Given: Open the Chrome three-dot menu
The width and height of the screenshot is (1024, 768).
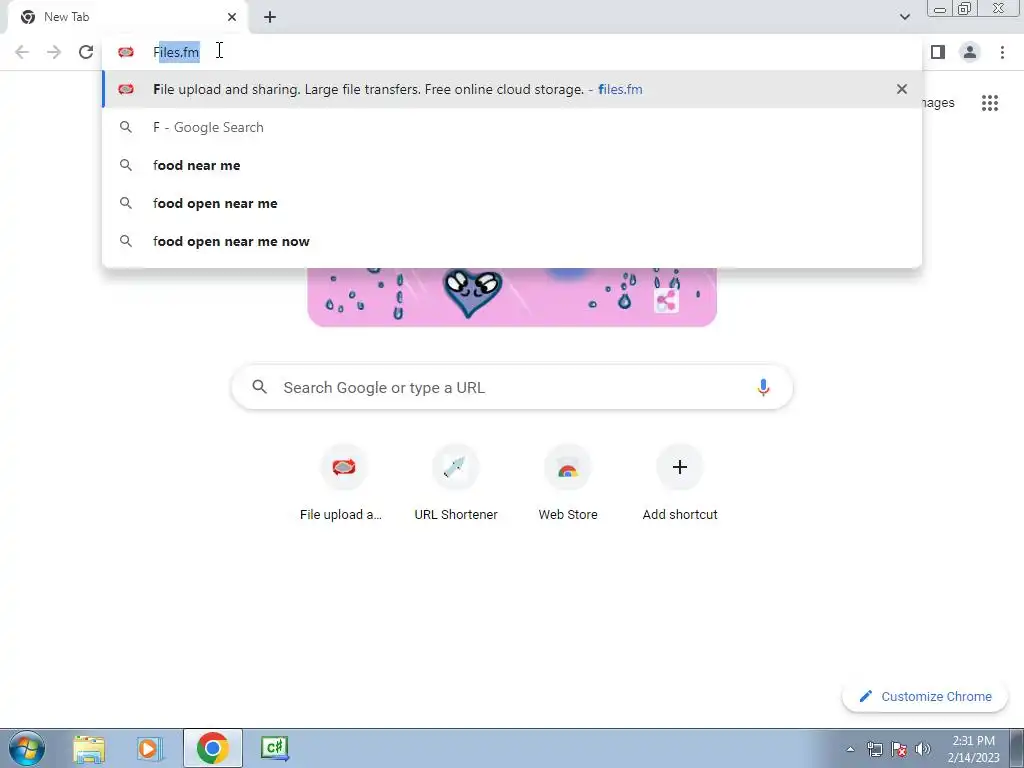Looking at the screenshot, I should coord(1002,52).
